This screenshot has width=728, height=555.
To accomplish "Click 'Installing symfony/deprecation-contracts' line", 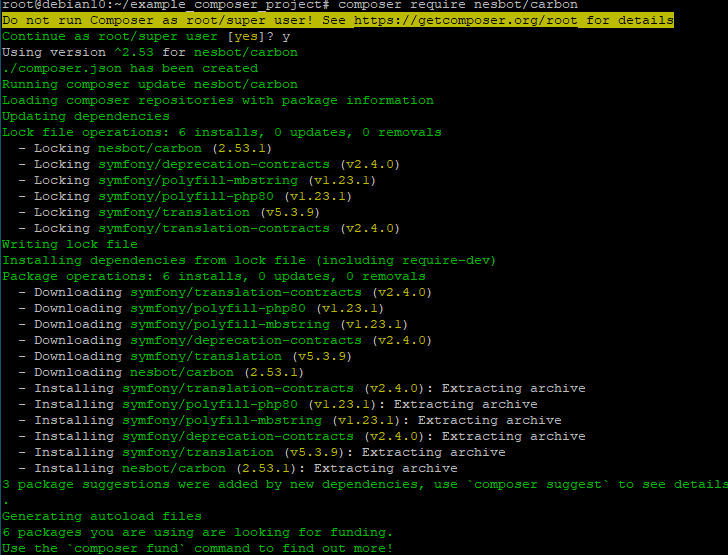I will click(x=302, y=437).
